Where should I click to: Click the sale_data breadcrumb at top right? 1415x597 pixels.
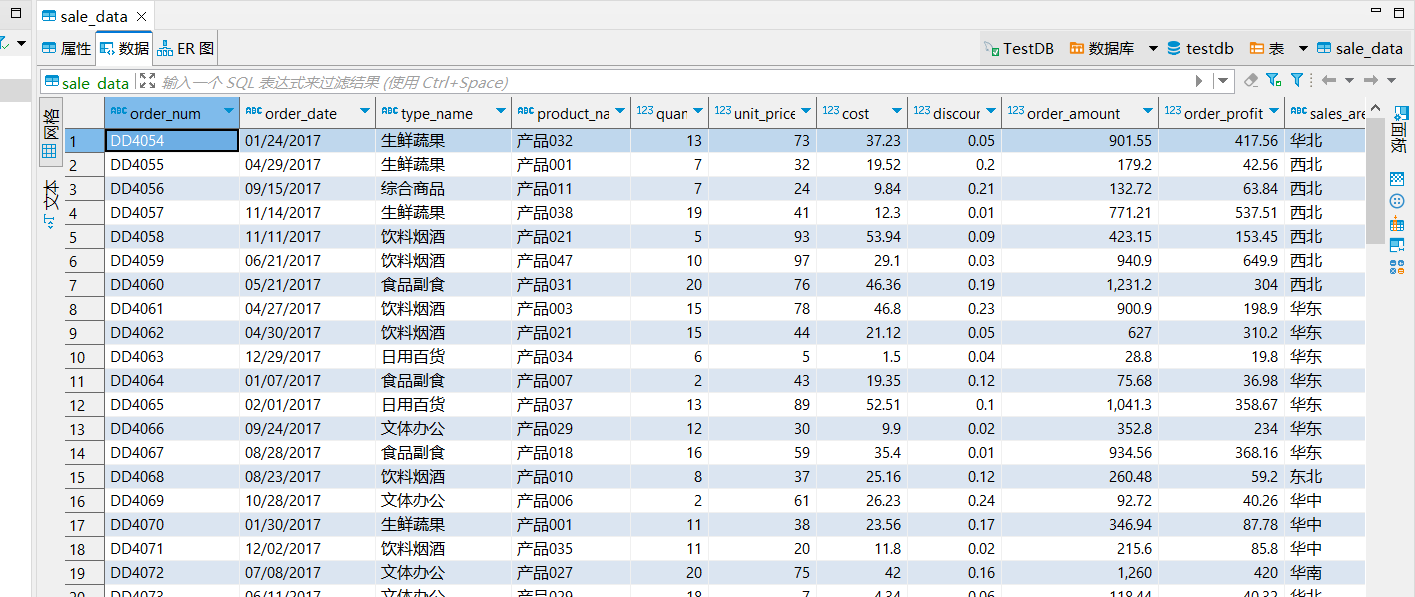tap(1360, 48)
